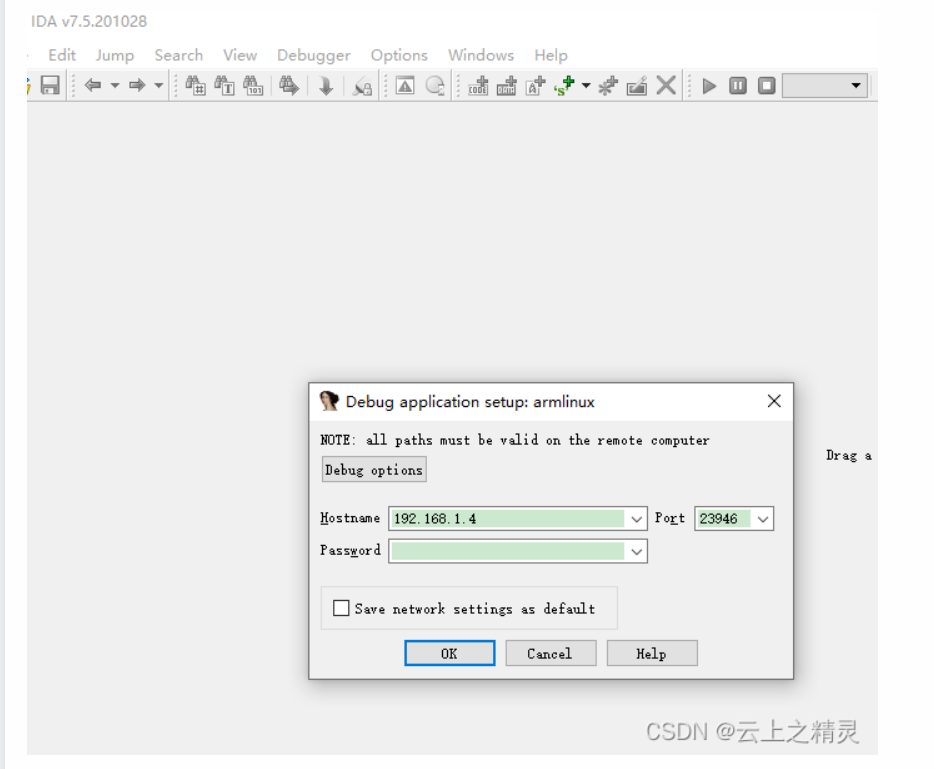This screenshot has width=934, height=769.
Task: Click the Jump back arrow
Action: 92,86
